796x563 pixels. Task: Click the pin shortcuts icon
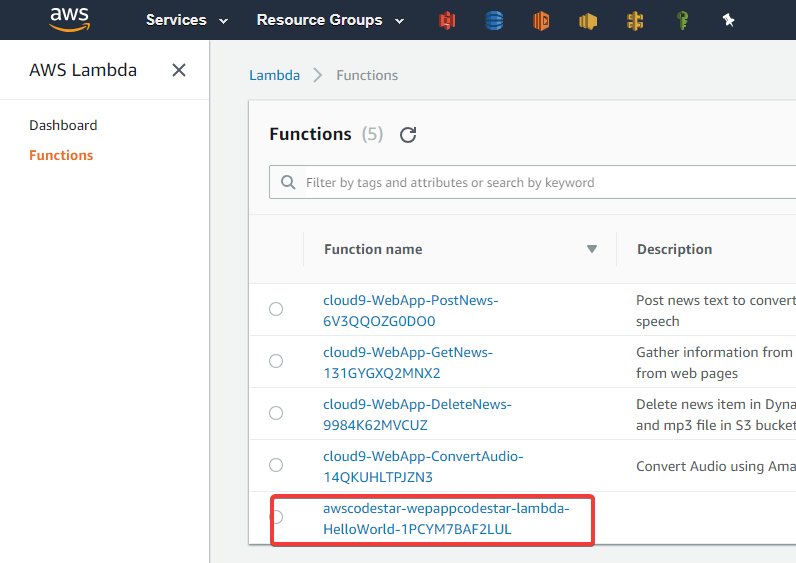(x=728, y=20)
